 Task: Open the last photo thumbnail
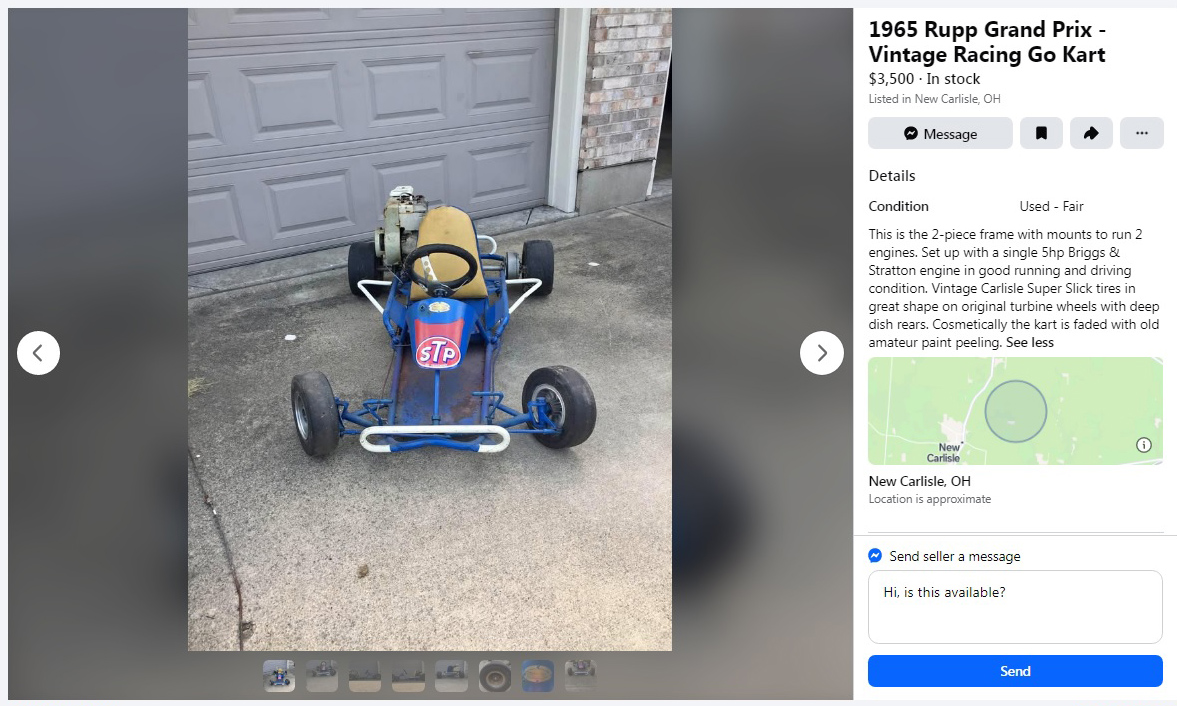point(580,676)
